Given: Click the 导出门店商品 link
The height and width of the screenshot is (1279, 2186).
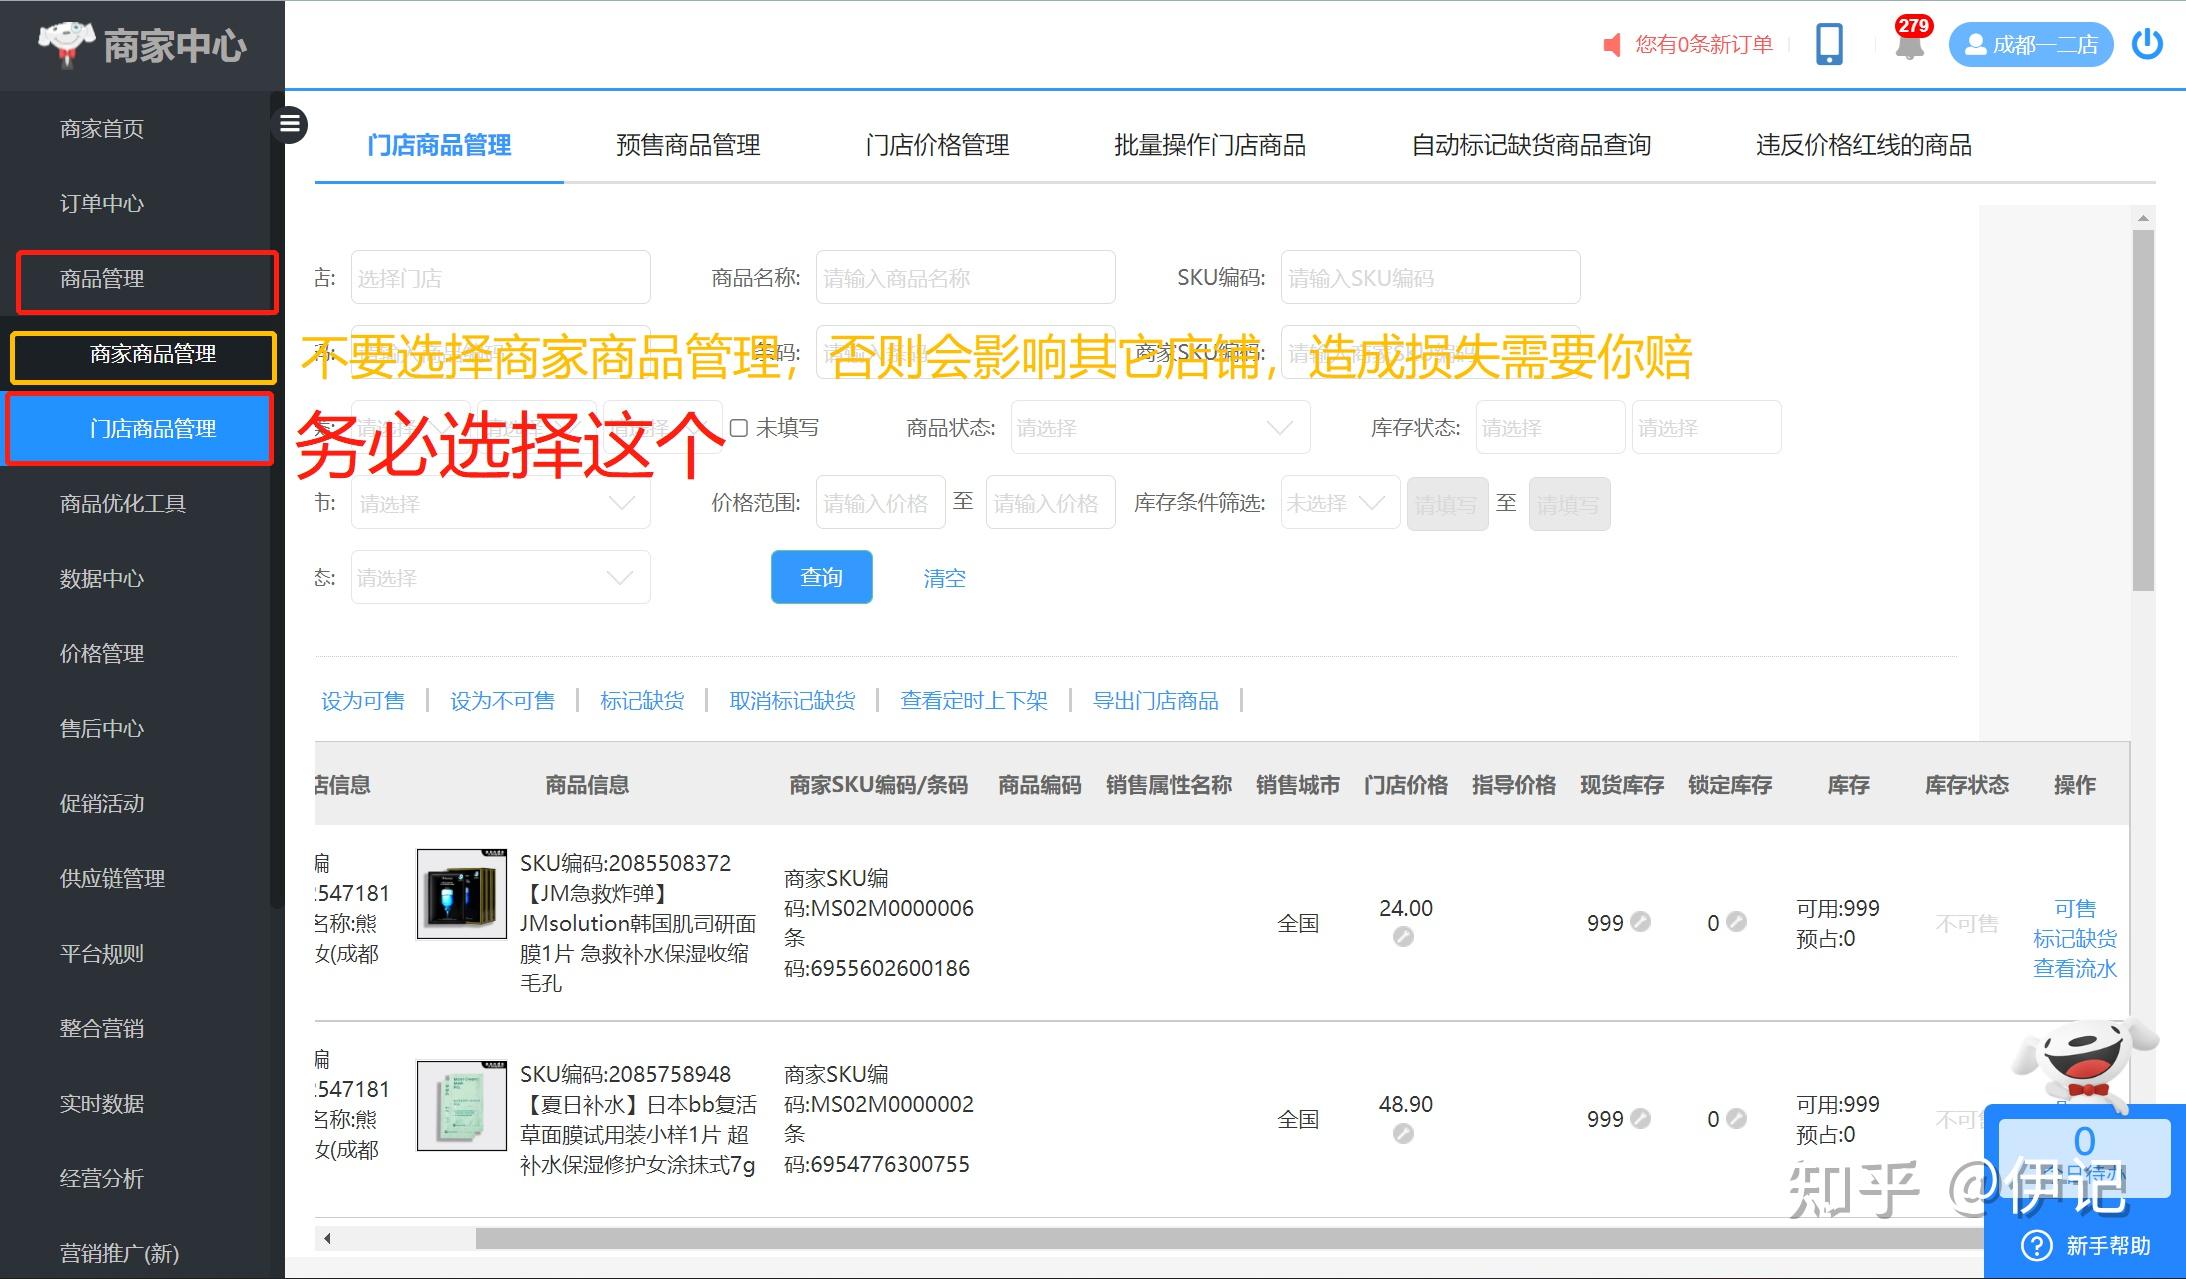Looking at the screenshot, I should pos(1157,700).
